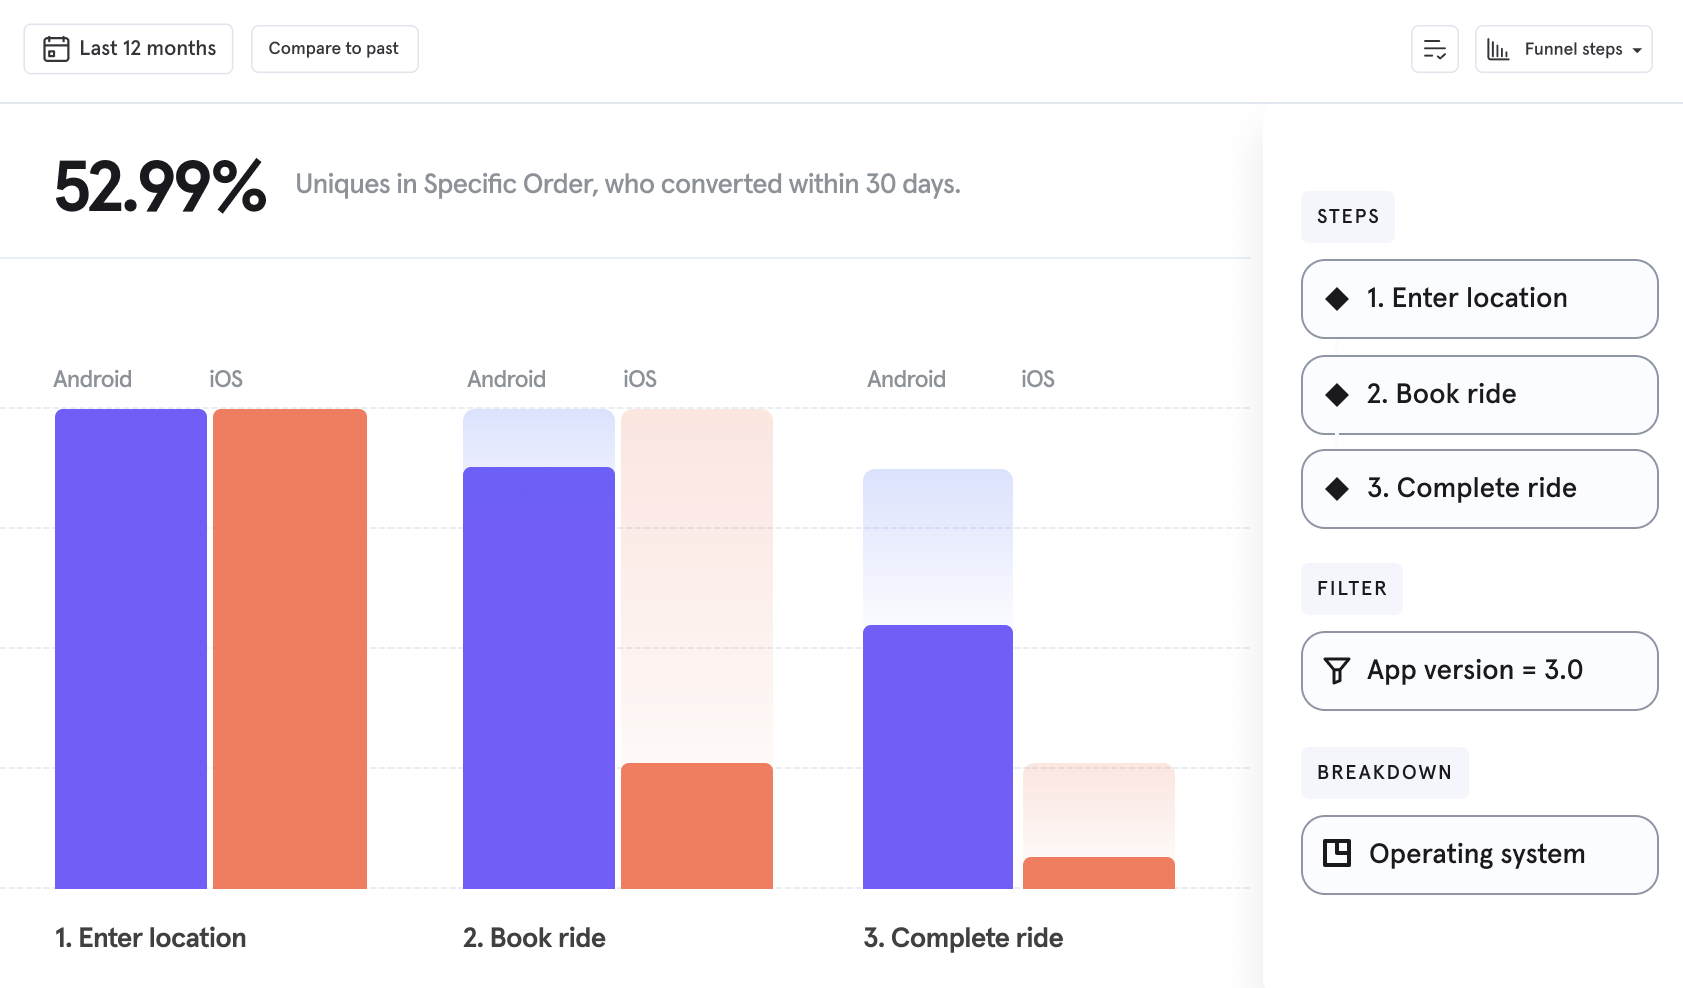The height and width of the screenshot is (988, 1683).
Task: Click the bar chart icon beside Funnel steps
Action: (1498, 49)
